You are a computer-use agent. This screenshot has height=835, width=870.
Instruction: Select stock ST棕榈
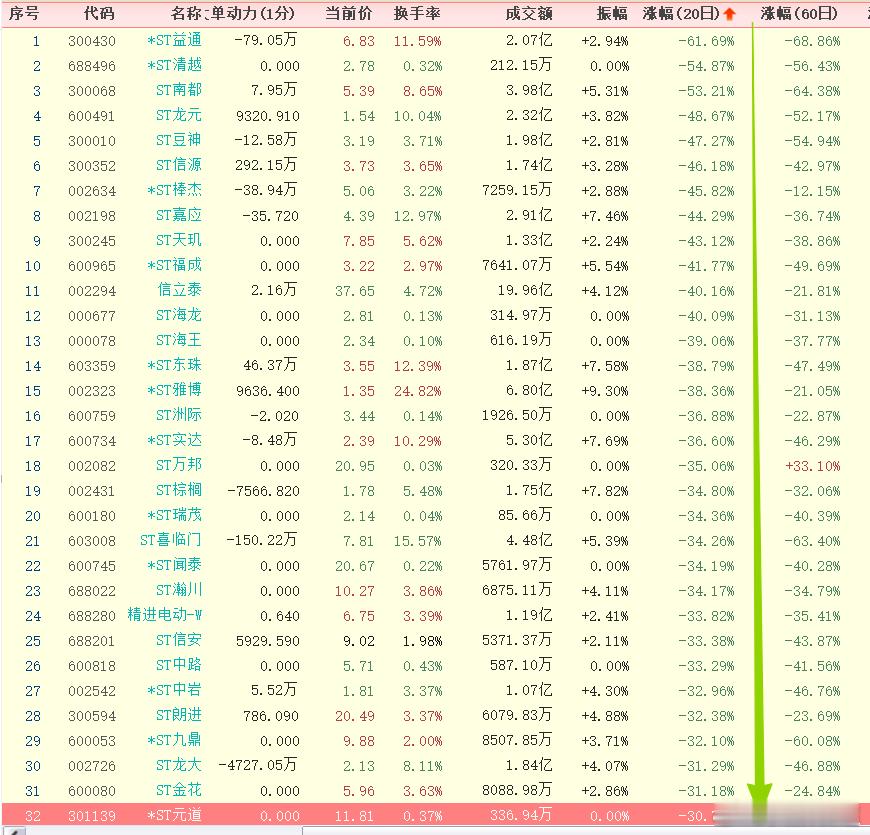(179, 490)
